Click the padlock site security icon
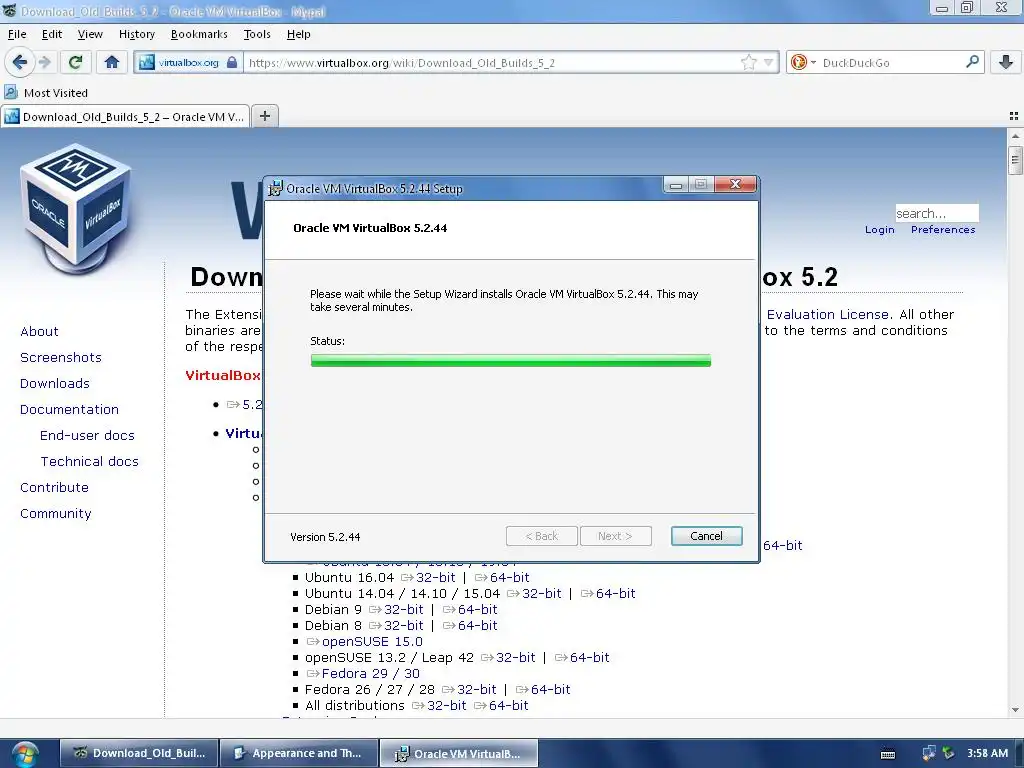This screenshot has height=768, width=1024. [x=232, y=63]
